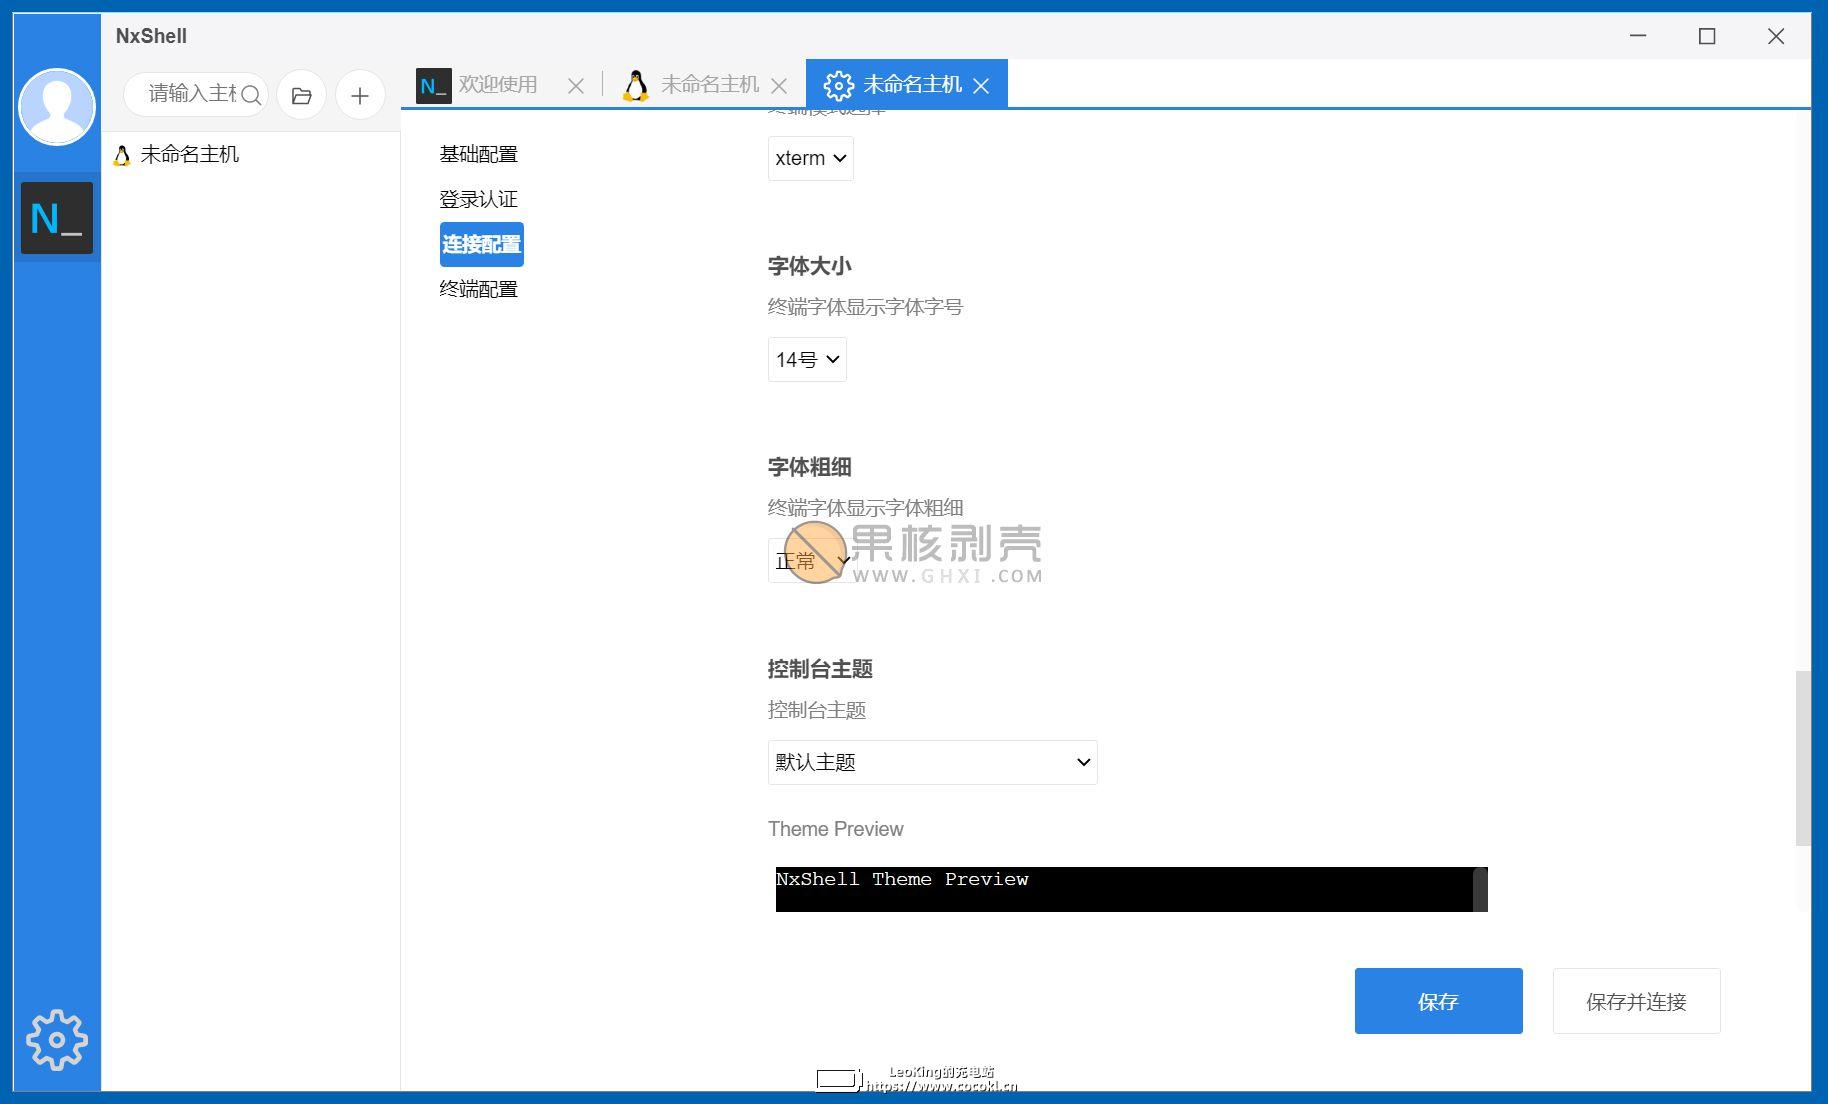Close the 欢迎使用 tab
Viewport: 1828px width, 1104px height.
576,86
